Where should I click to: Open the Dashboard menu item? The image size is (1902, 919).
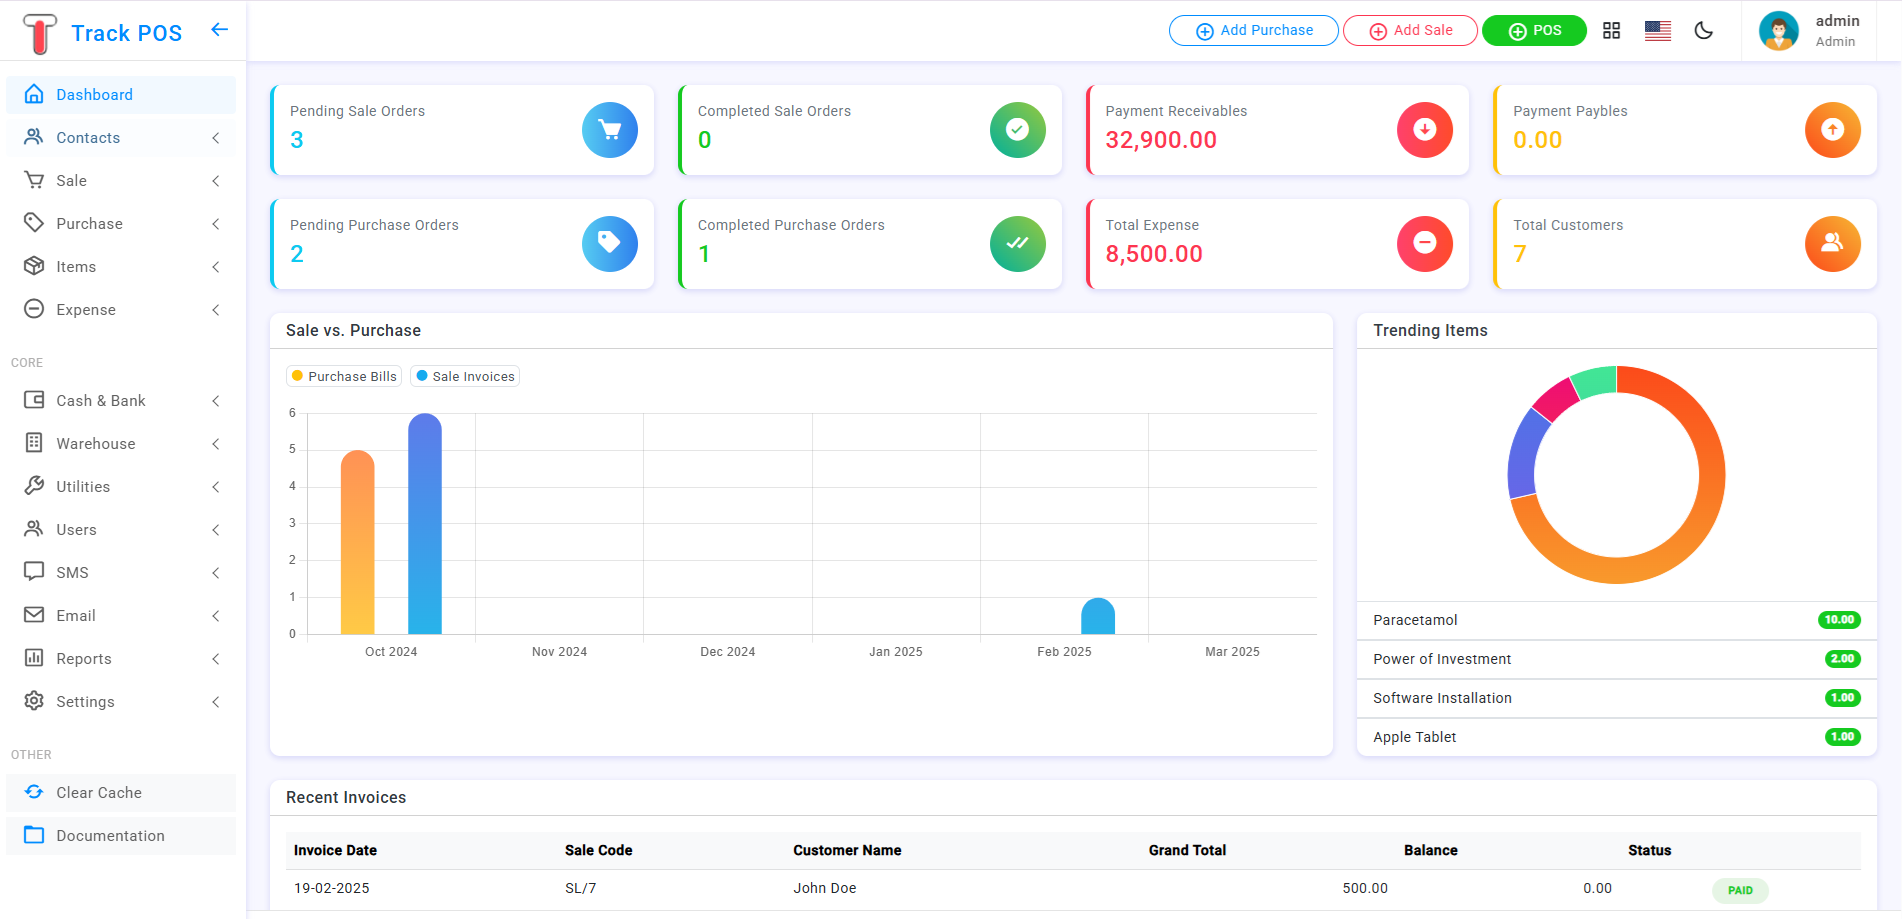(x=94, y=95)
